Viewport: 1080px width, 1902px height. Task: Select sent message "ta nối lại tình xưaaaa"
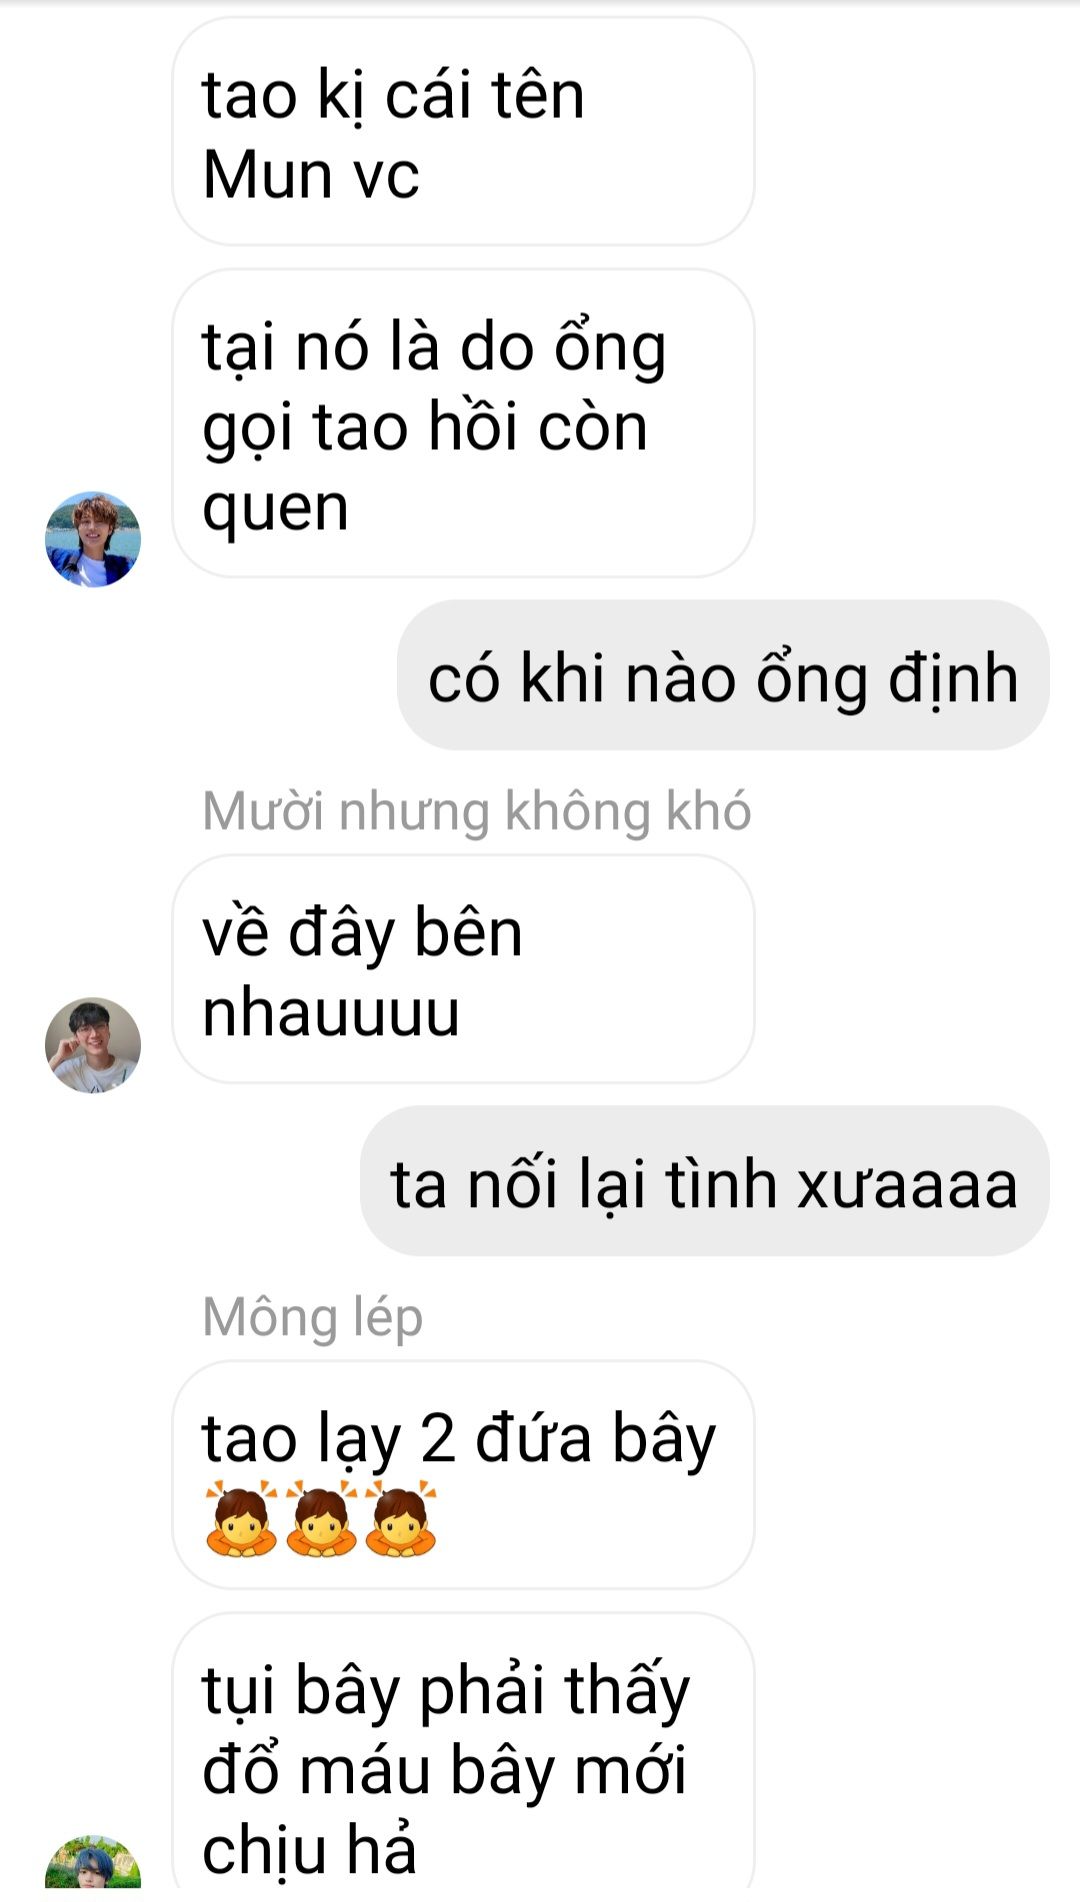tap(705, 1182)
